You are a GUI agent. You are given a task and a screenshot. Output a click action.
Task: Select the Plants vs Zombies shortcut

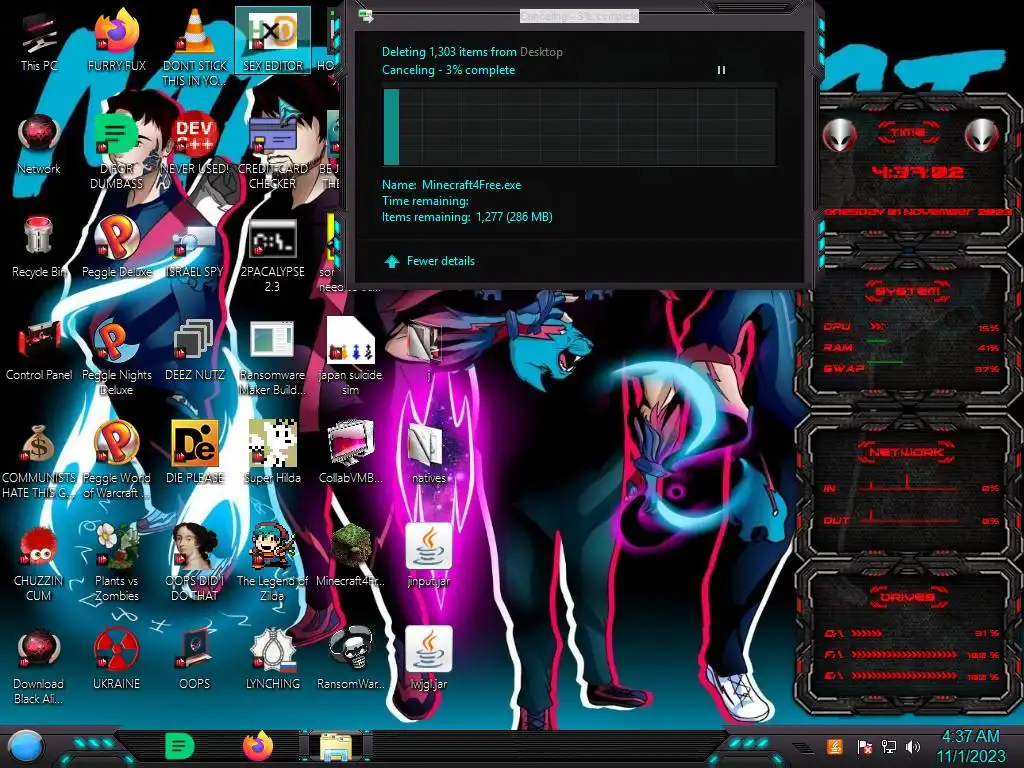coord(116,563)
